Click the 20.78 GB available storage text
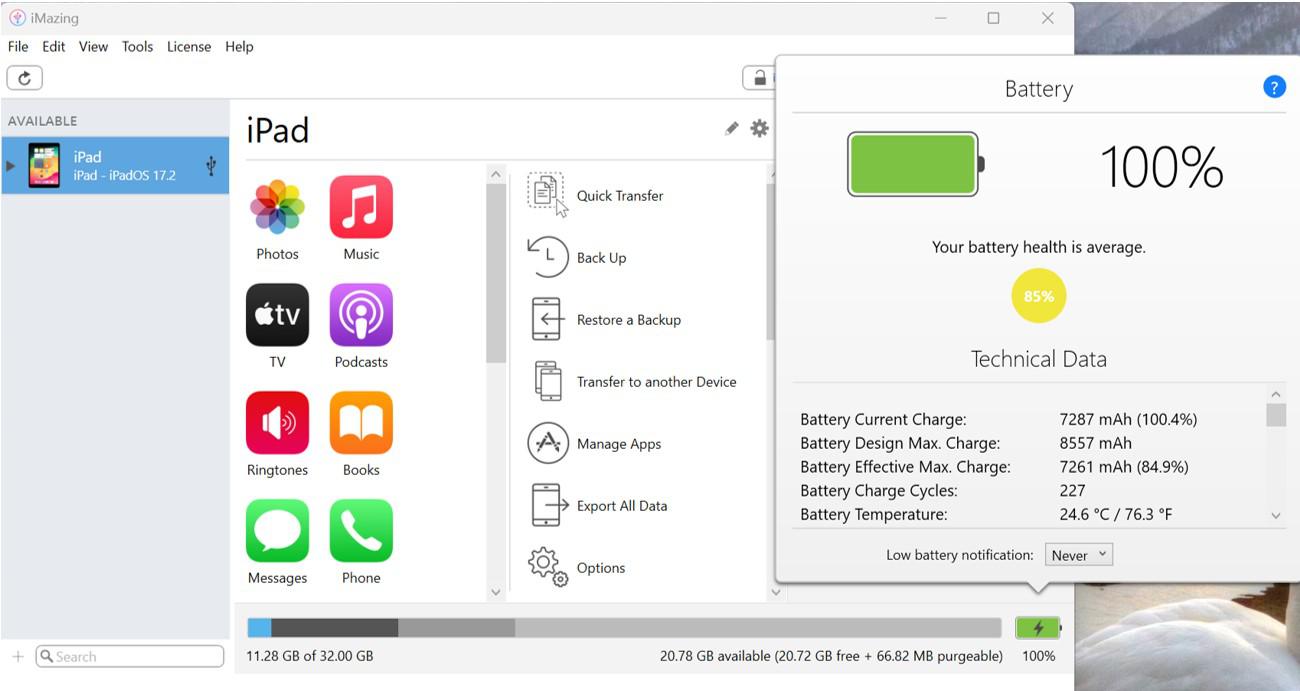Image resolution: width=1300 pixels, height=691 pixels. click(x=831, y=656)
